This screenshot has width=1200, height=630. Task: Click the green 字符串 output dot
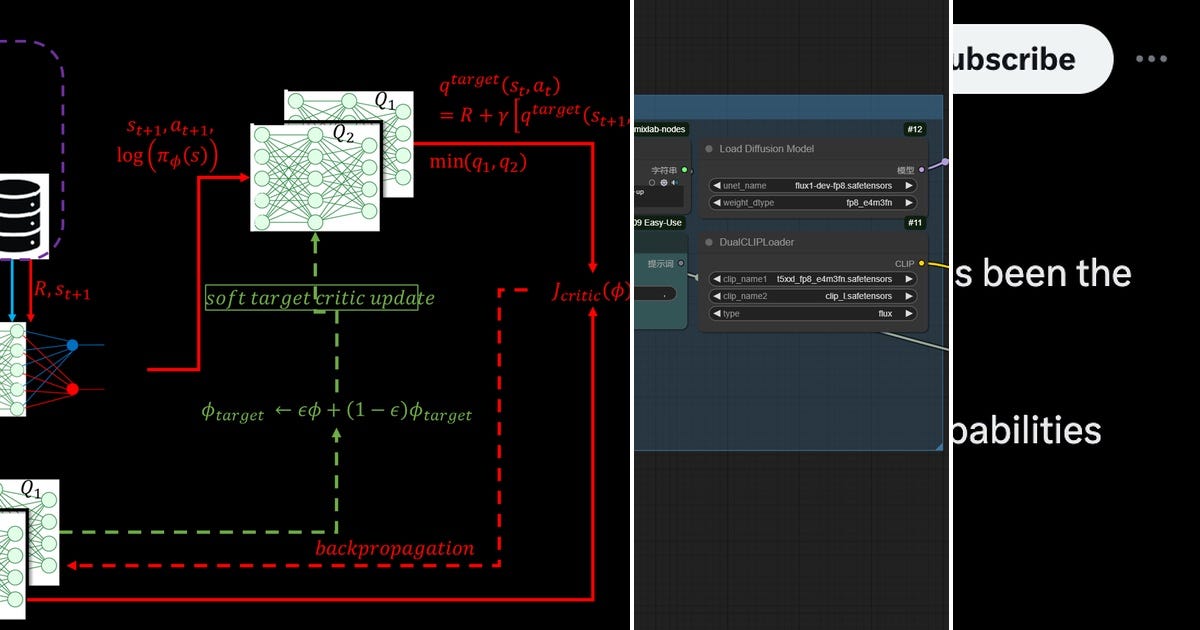click(683, 169)
